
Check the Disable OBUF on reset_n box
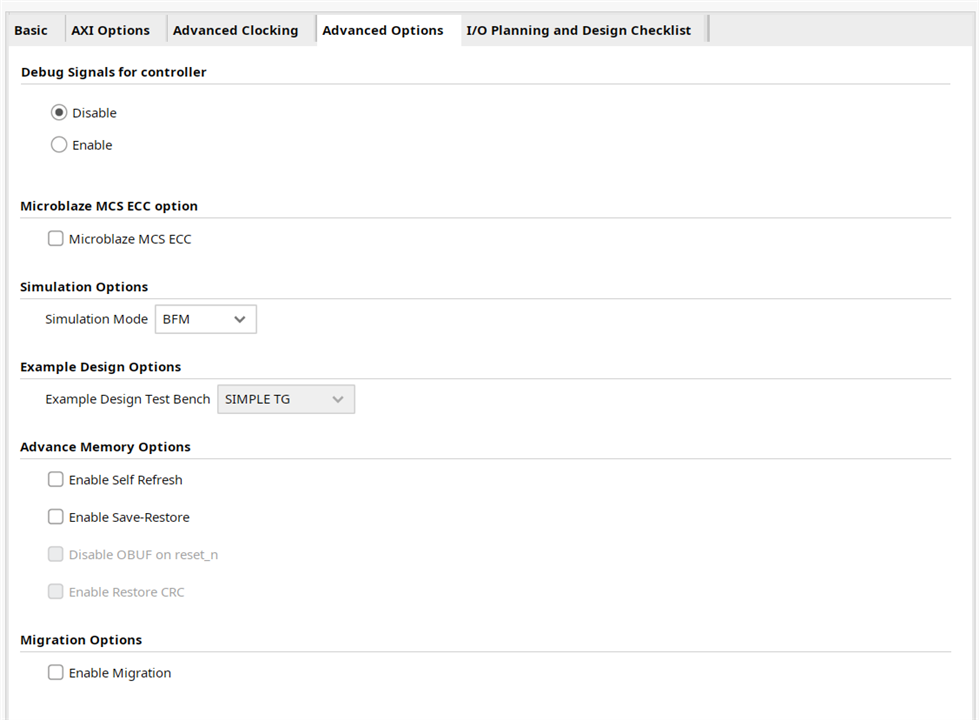(x=56, y=555)
